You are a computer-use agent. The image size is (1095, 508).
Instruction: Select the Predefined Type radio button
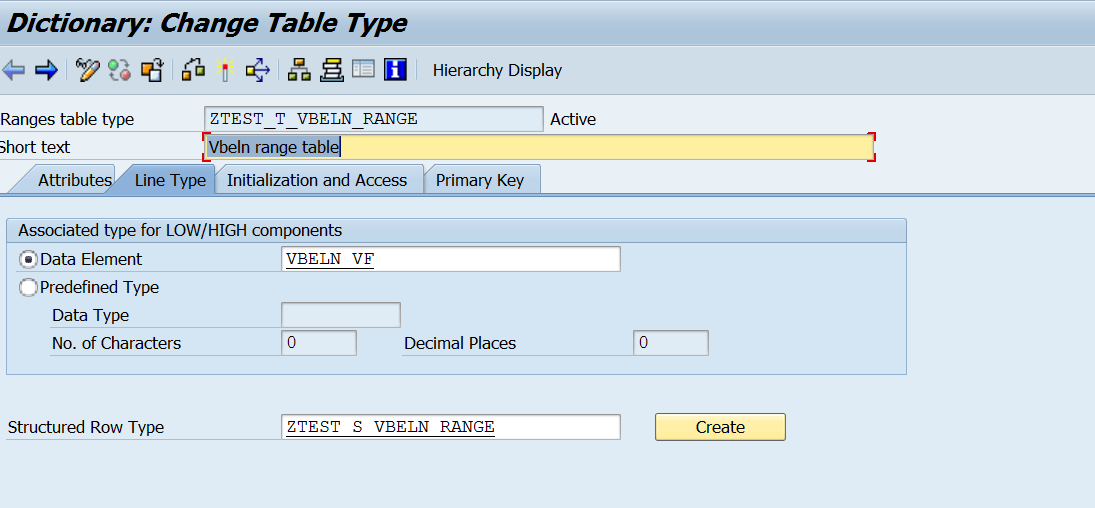pos(29,287)
